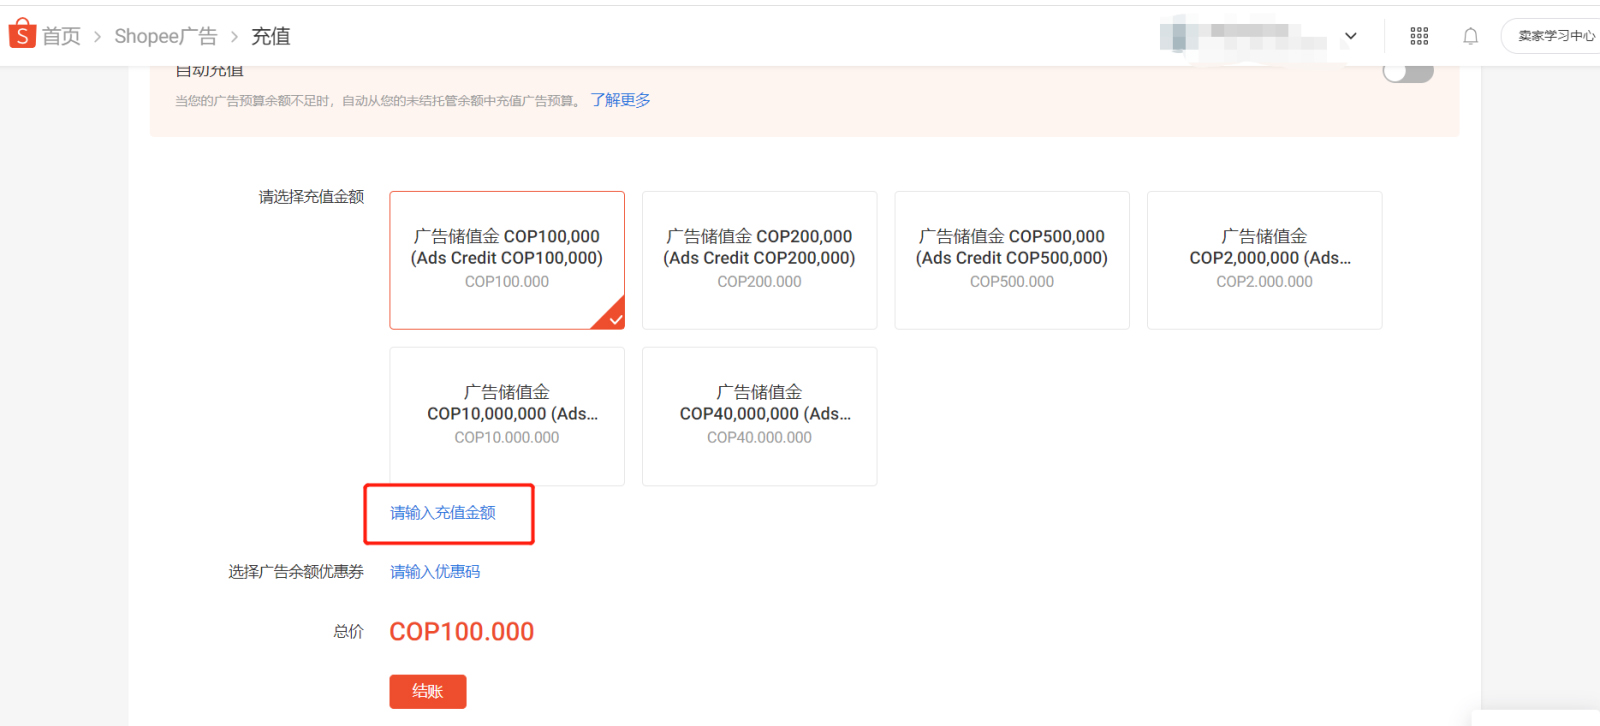
Task: Click 请输入优惠码 voucher code link
Action: pos(435,572)
